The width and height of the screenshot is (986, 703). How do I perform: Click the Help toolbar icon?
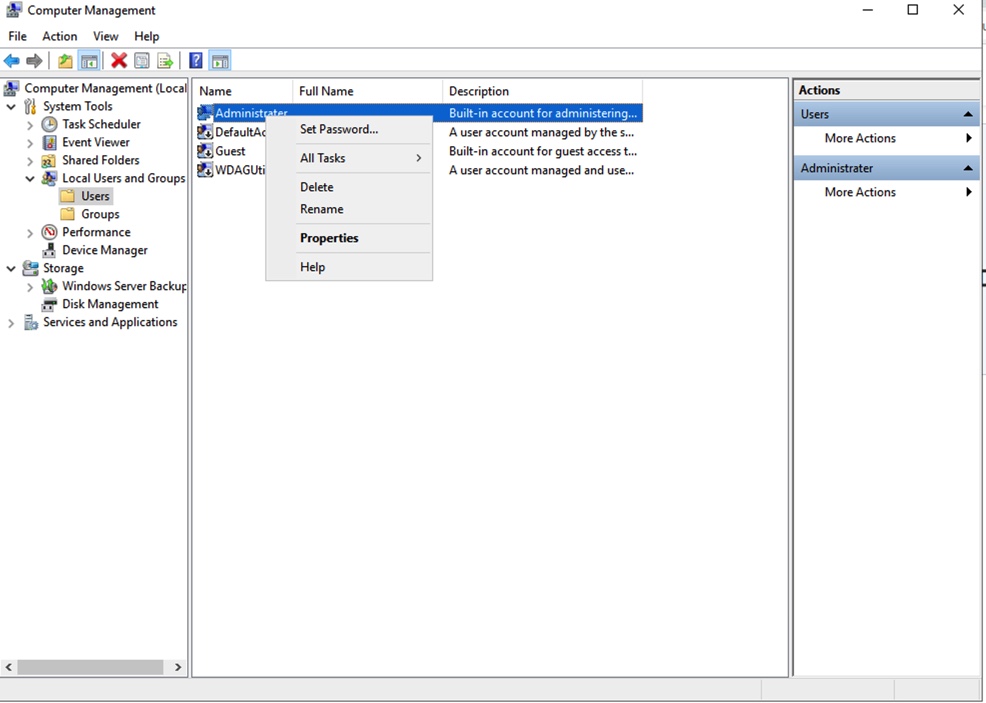195,60
